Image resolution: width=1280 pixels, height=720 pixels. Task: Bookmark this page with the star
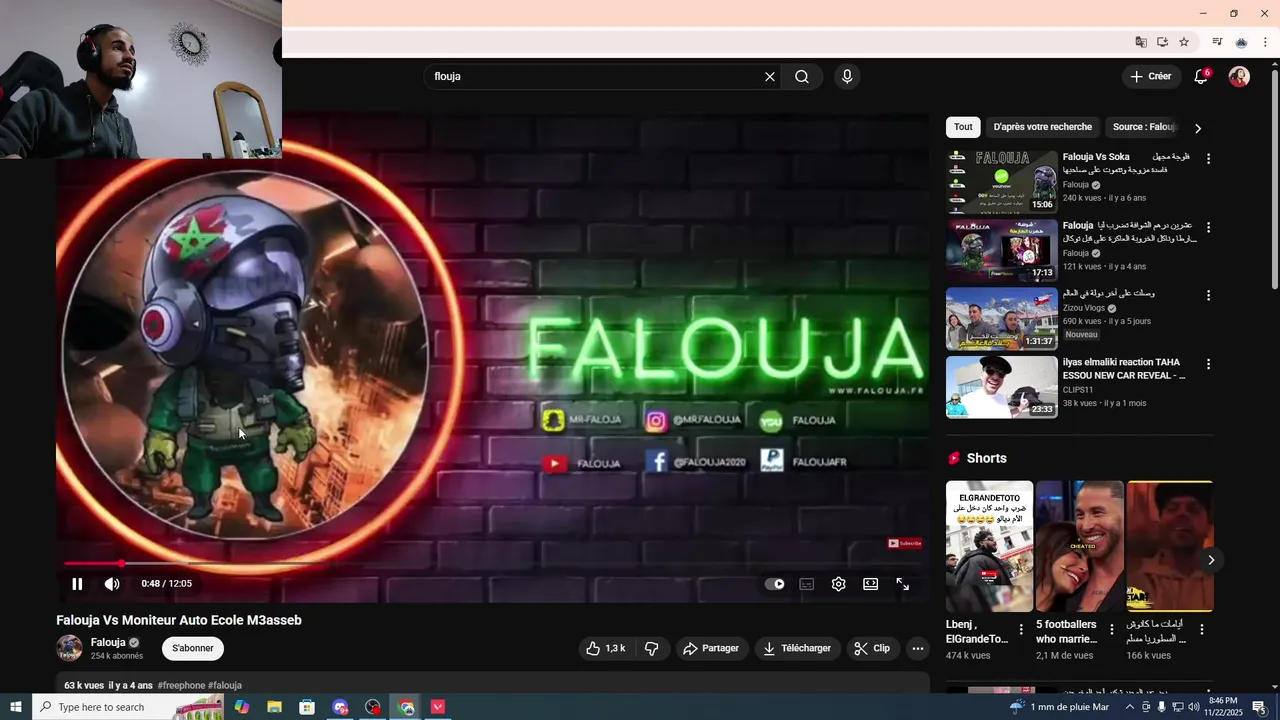[1184, 42]
